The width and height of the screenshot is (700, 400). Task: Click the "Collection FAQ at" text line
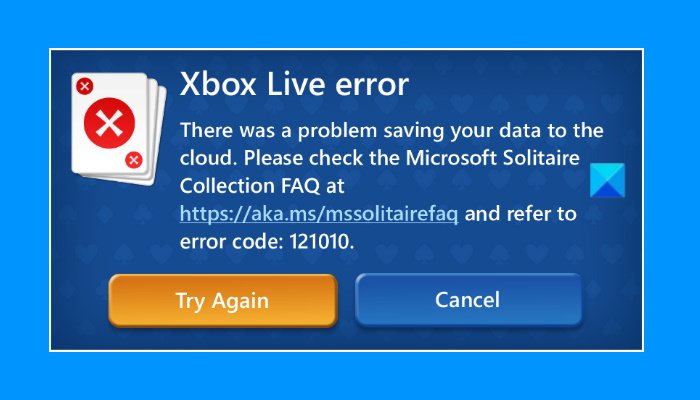pos(262,186)
